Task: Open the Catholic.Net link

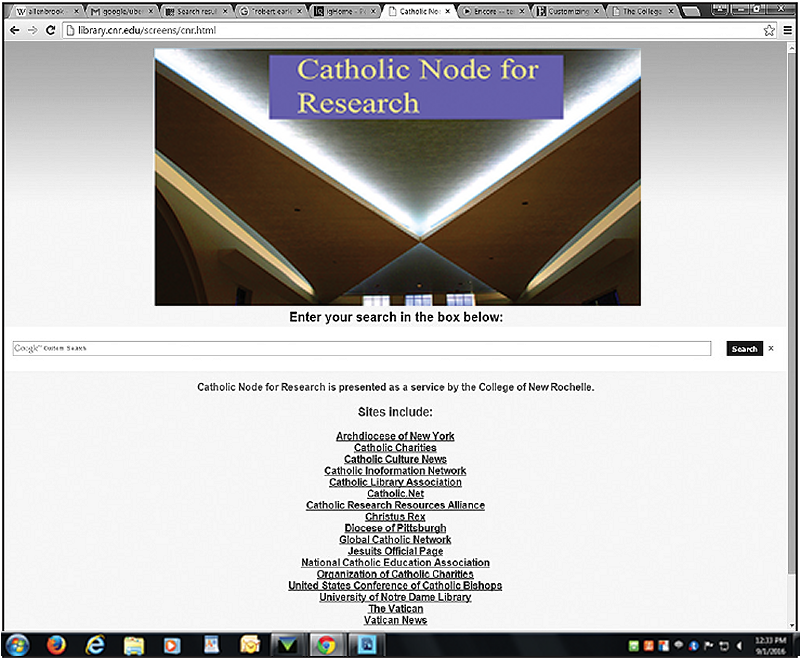Action: (x=395, y=493)
